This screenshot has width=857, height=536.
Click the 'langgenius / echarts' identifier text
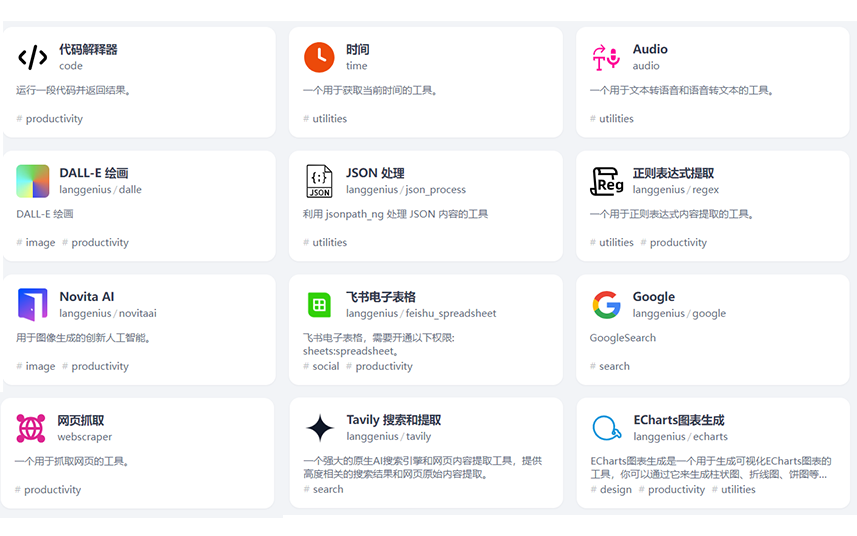(x=680, y=437)
